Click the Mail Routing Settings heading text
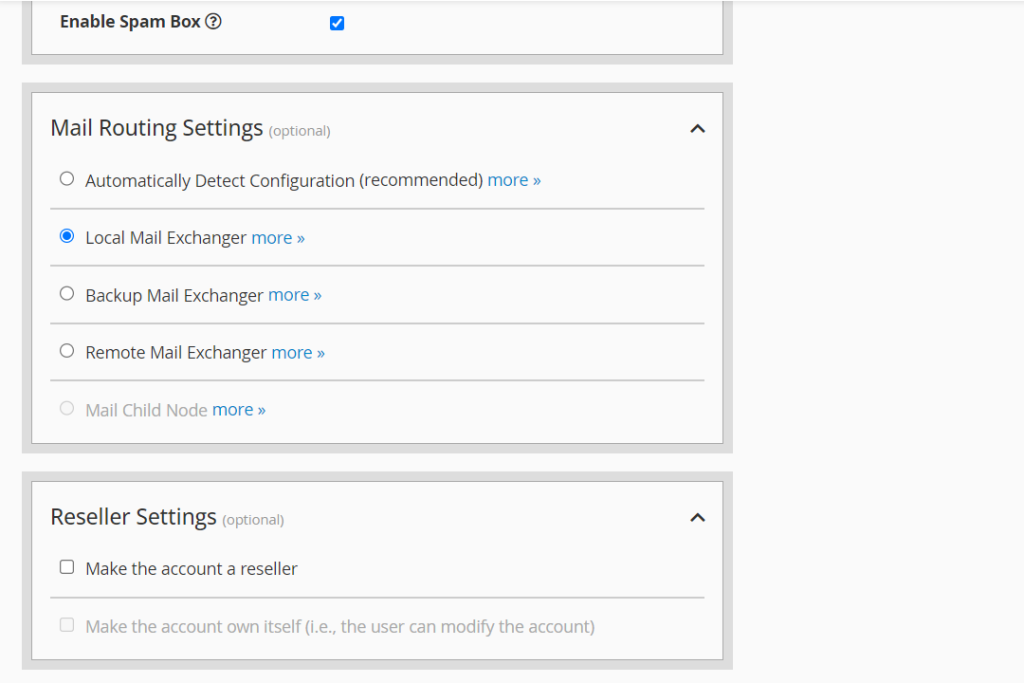 tap(157, 129)
